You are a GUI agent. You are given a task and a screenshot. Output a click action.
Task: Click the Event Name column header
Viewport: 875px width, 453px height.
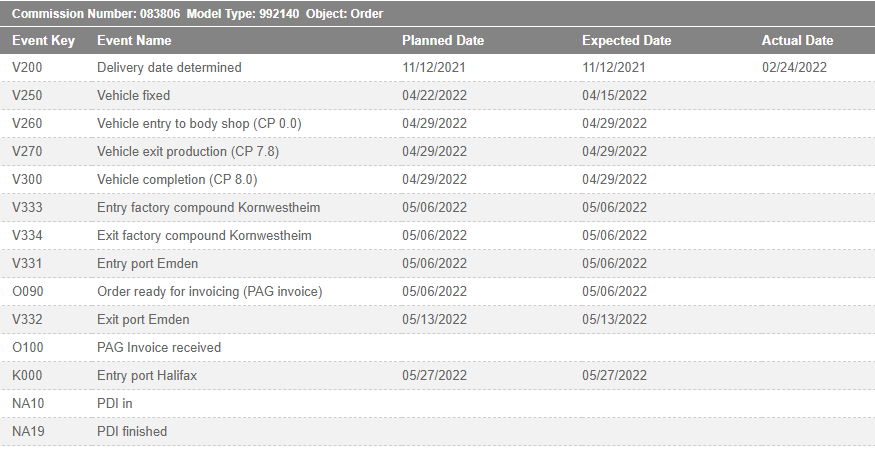134,41
